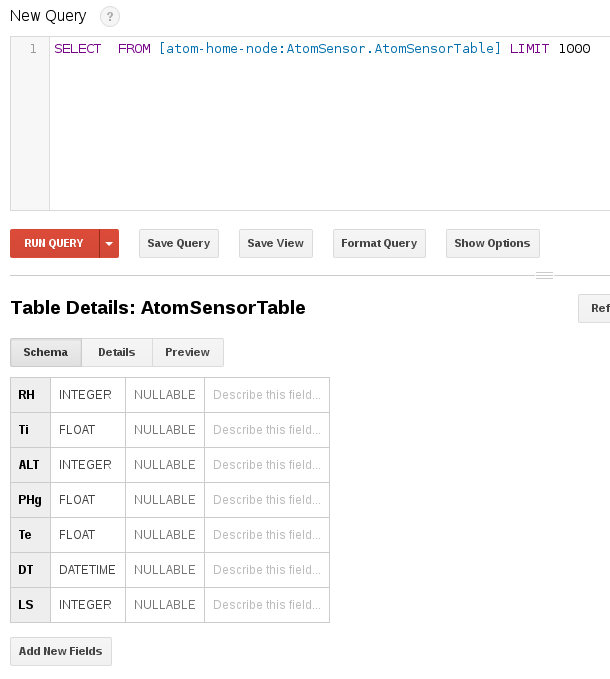Click the DT field description placeholder

click(x=266, y=570)
